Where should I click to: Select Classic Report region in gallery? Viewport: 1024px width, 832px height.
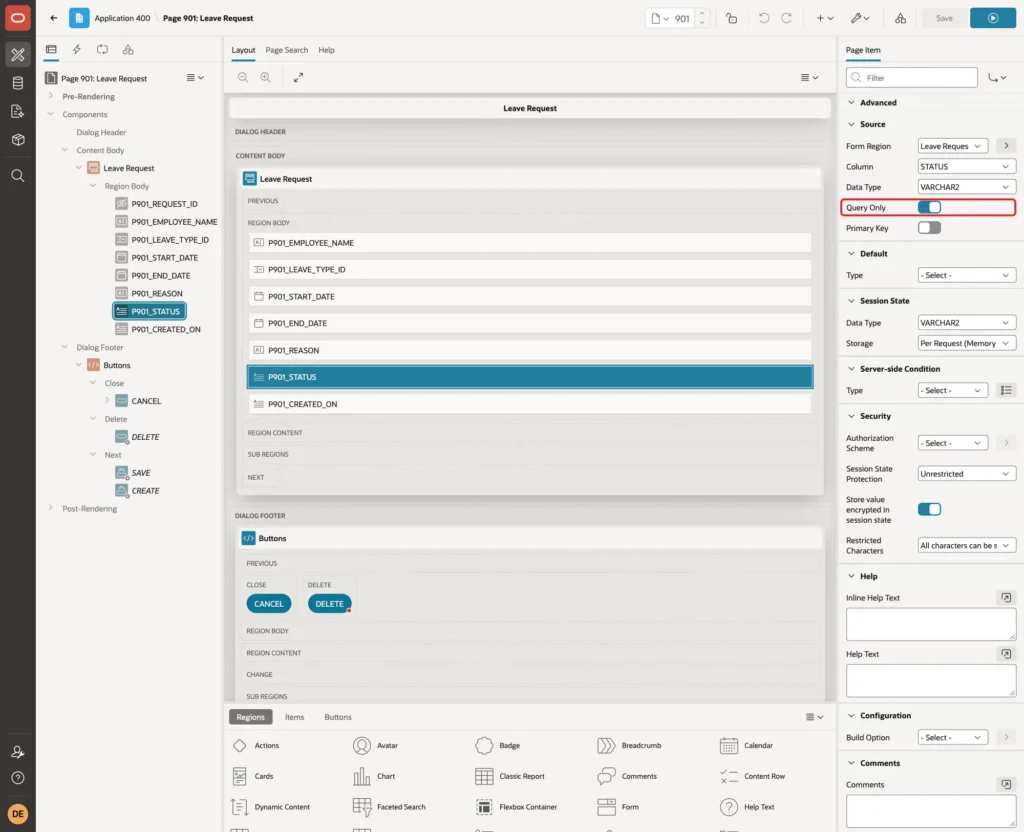click(x=510, y=776)
